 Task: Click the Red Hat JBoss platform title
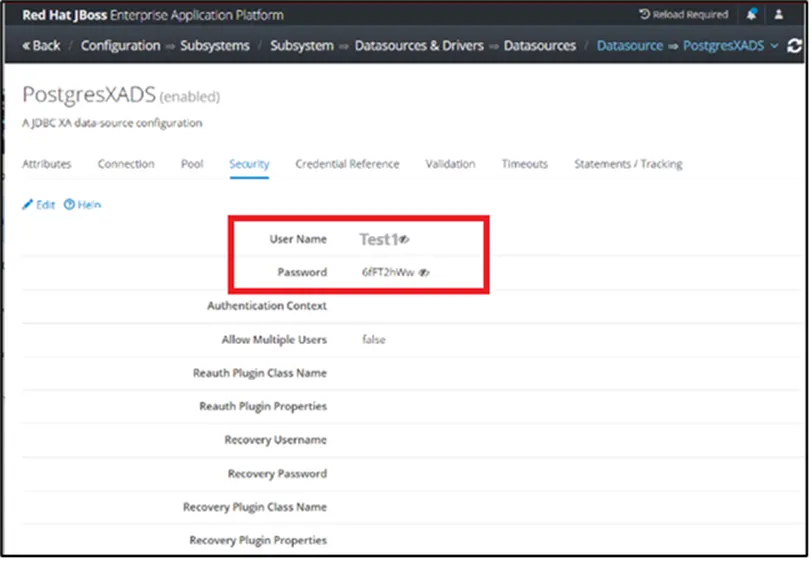pyautogui.click(x=153, y=15)
